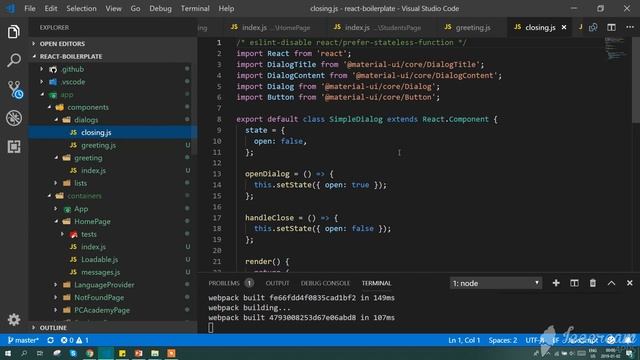640x360 pixels.
Task: Click the Windows taskbar search icon
Action: point(24,353)
